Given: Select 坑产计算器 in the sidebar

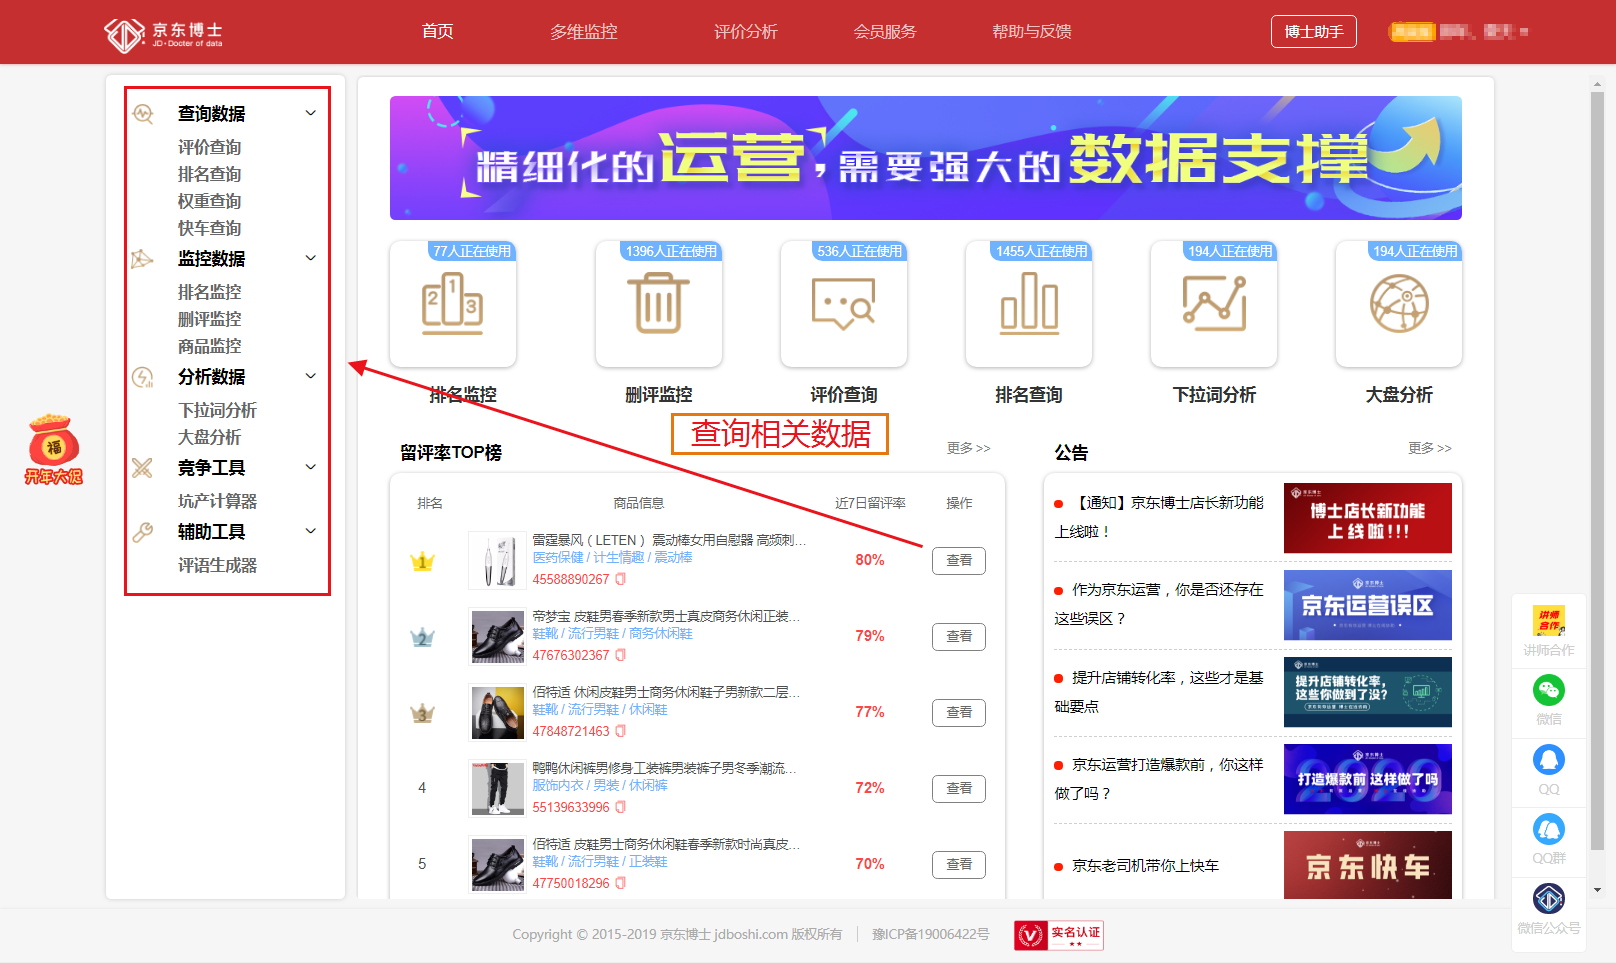Looking at the screenshot, I should 218,501.
